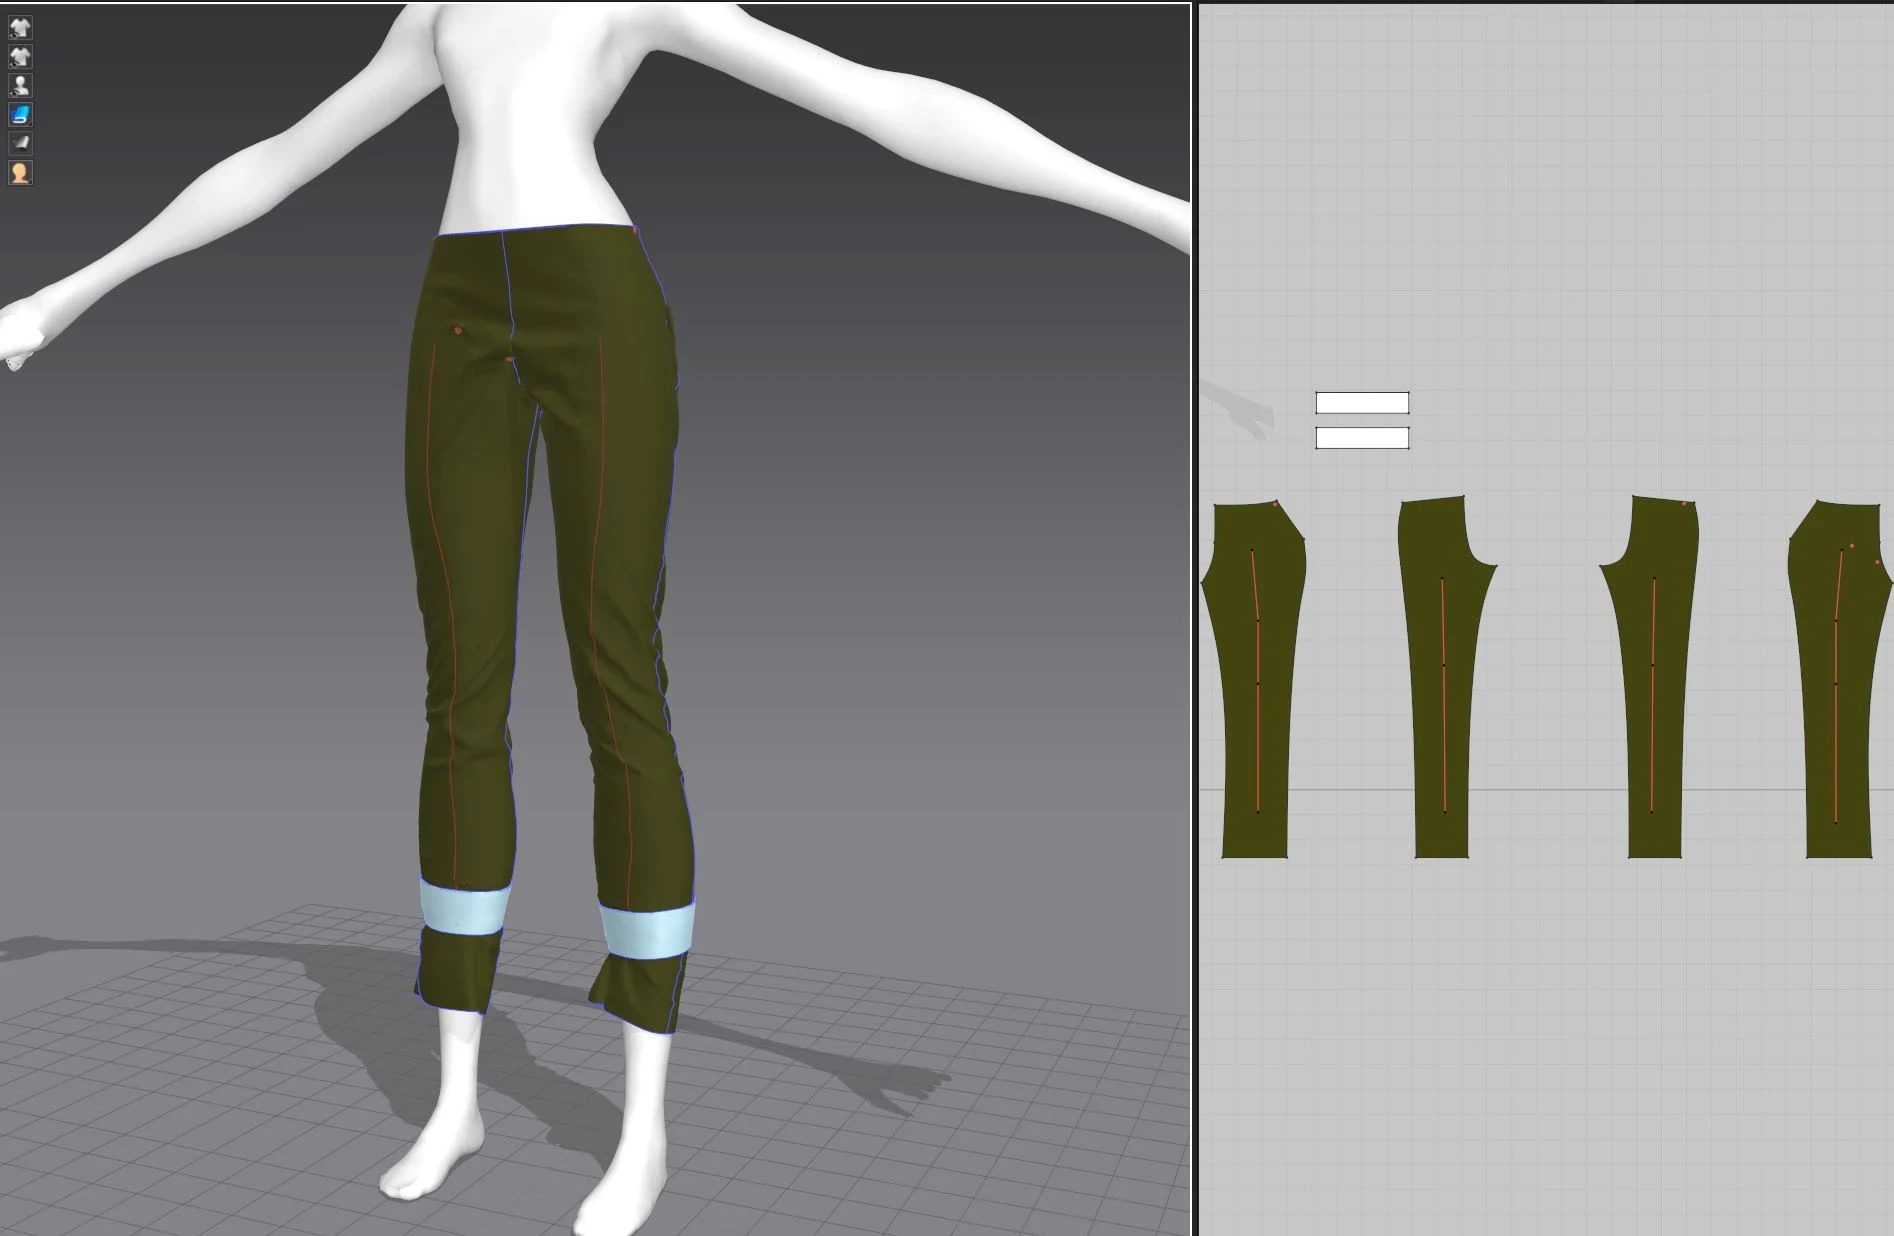Select the orange button marker on 3D pants hip
The image size is (1894, 1236).
[458, 330]
